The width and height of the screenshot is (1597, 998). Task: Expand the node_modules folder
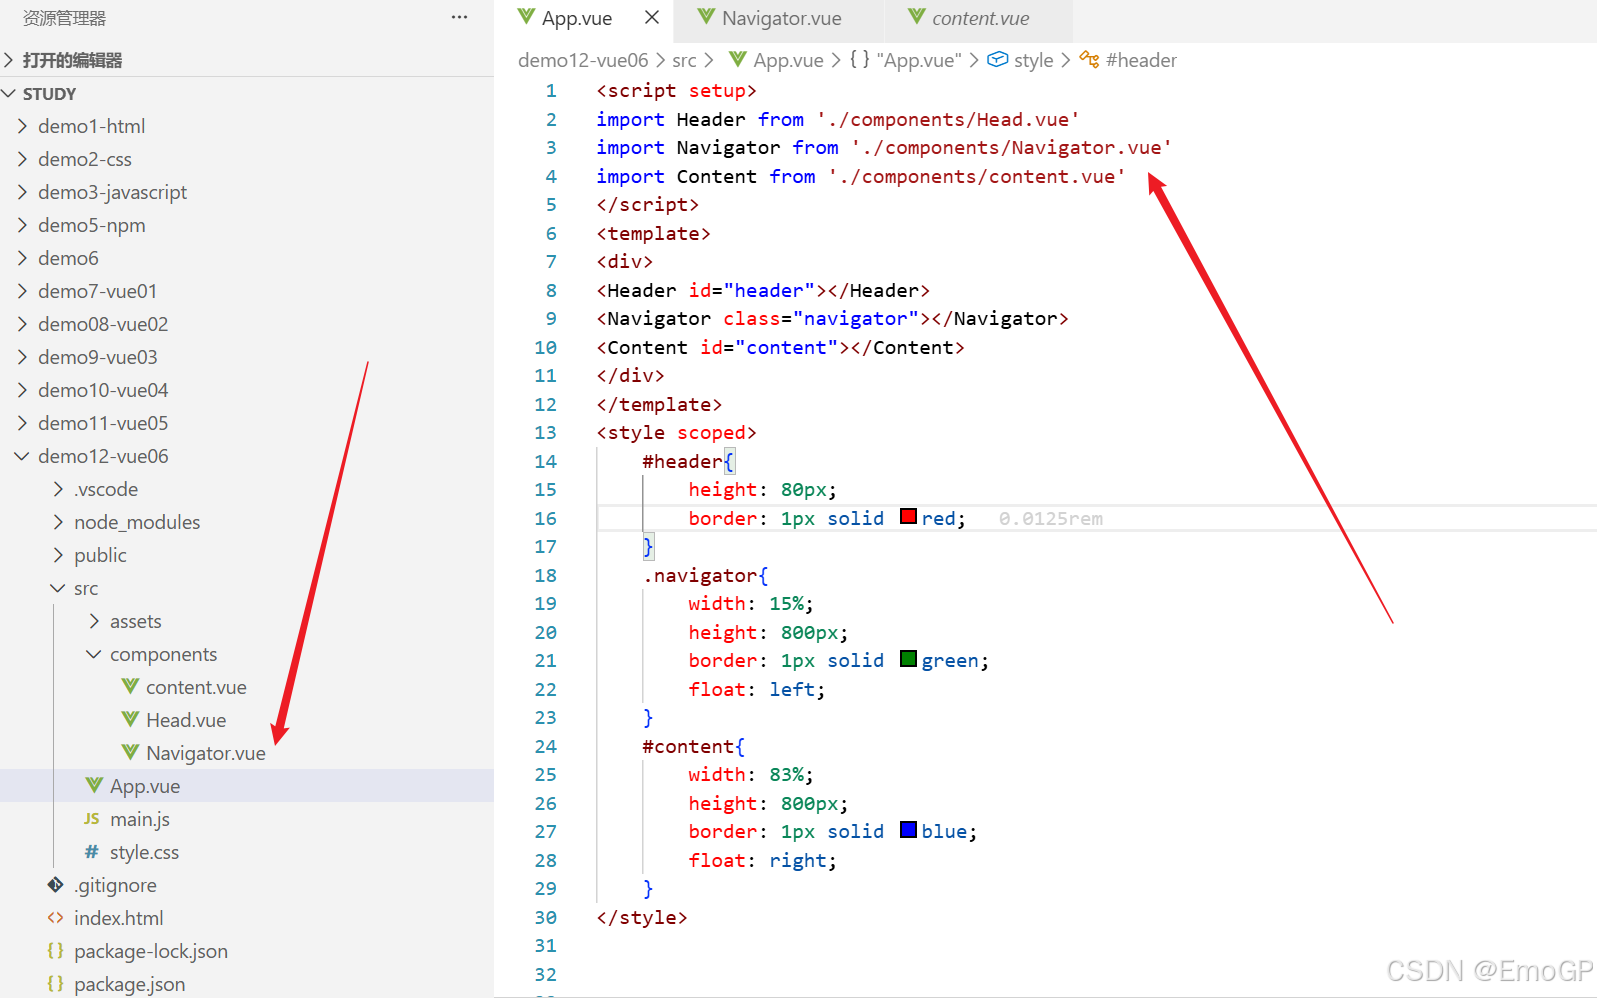click(58, 522)
